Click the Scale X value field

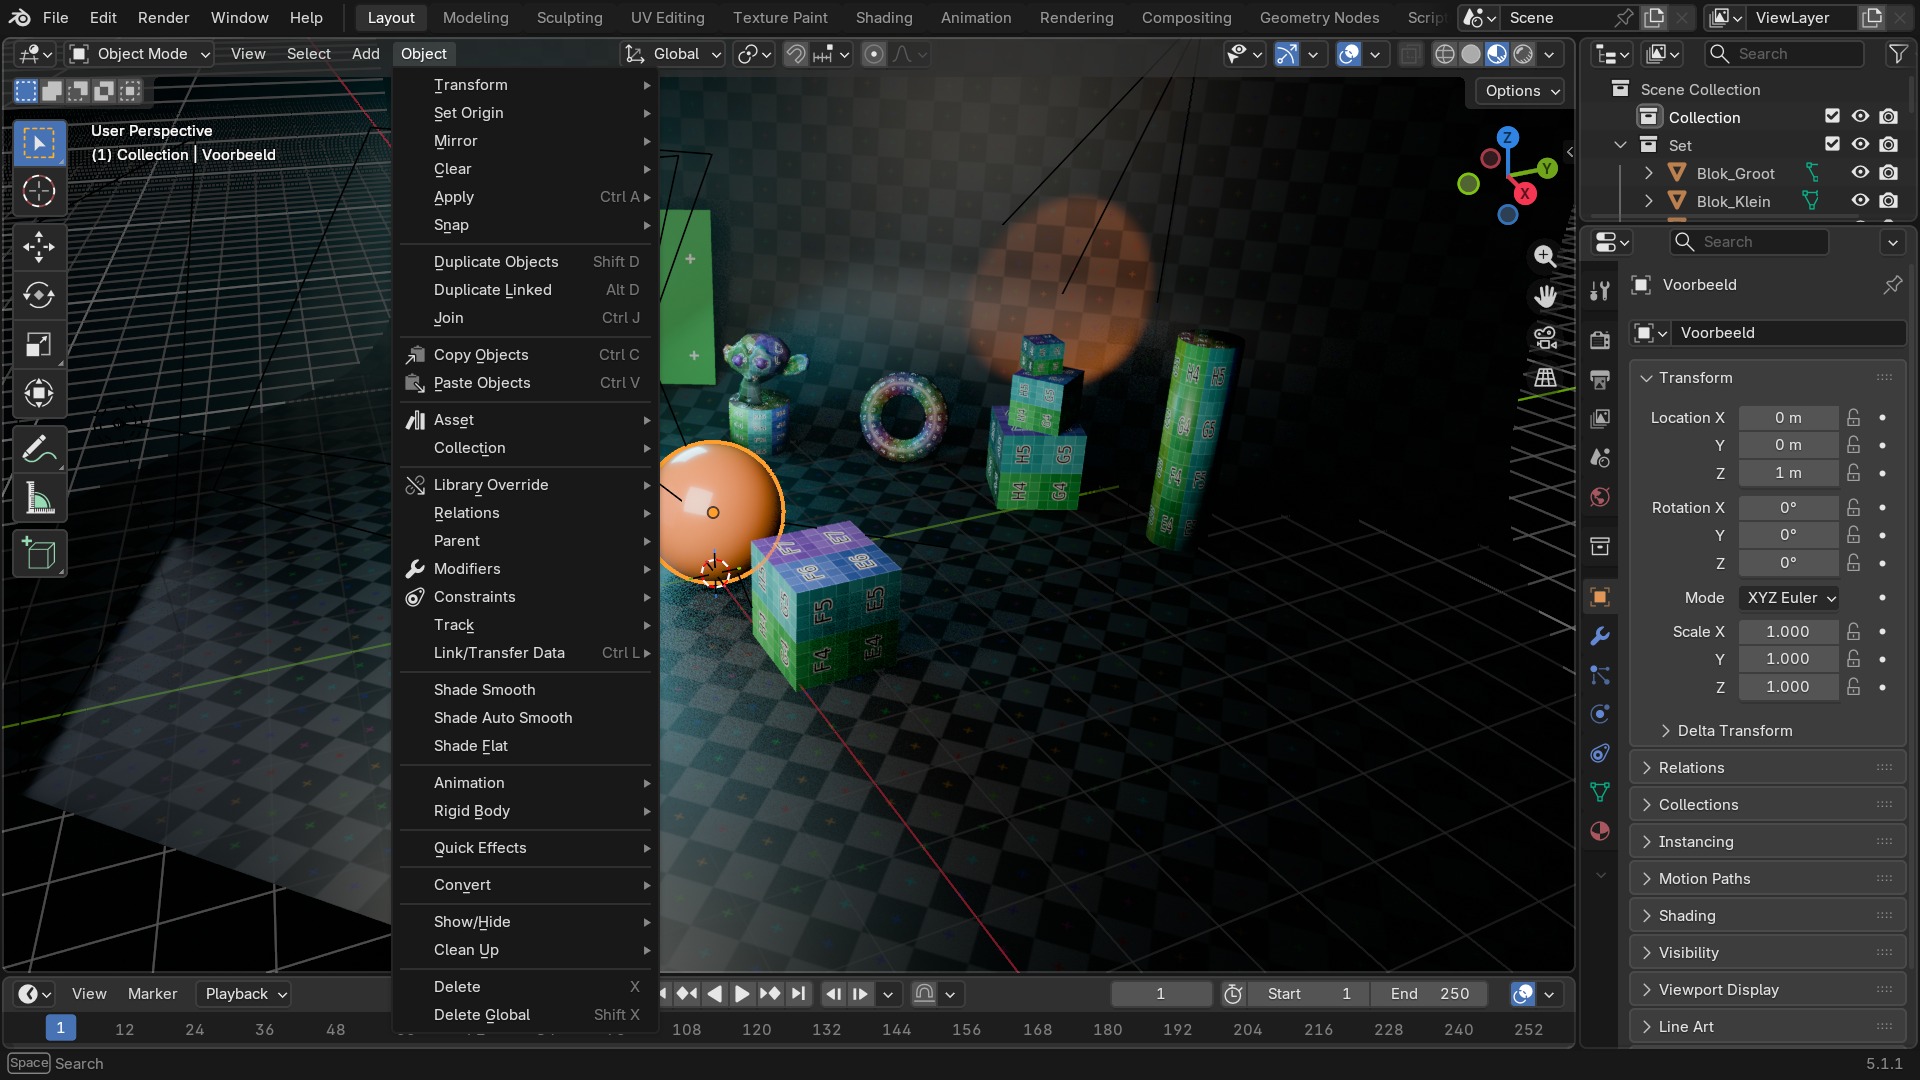click(1788, 632)
